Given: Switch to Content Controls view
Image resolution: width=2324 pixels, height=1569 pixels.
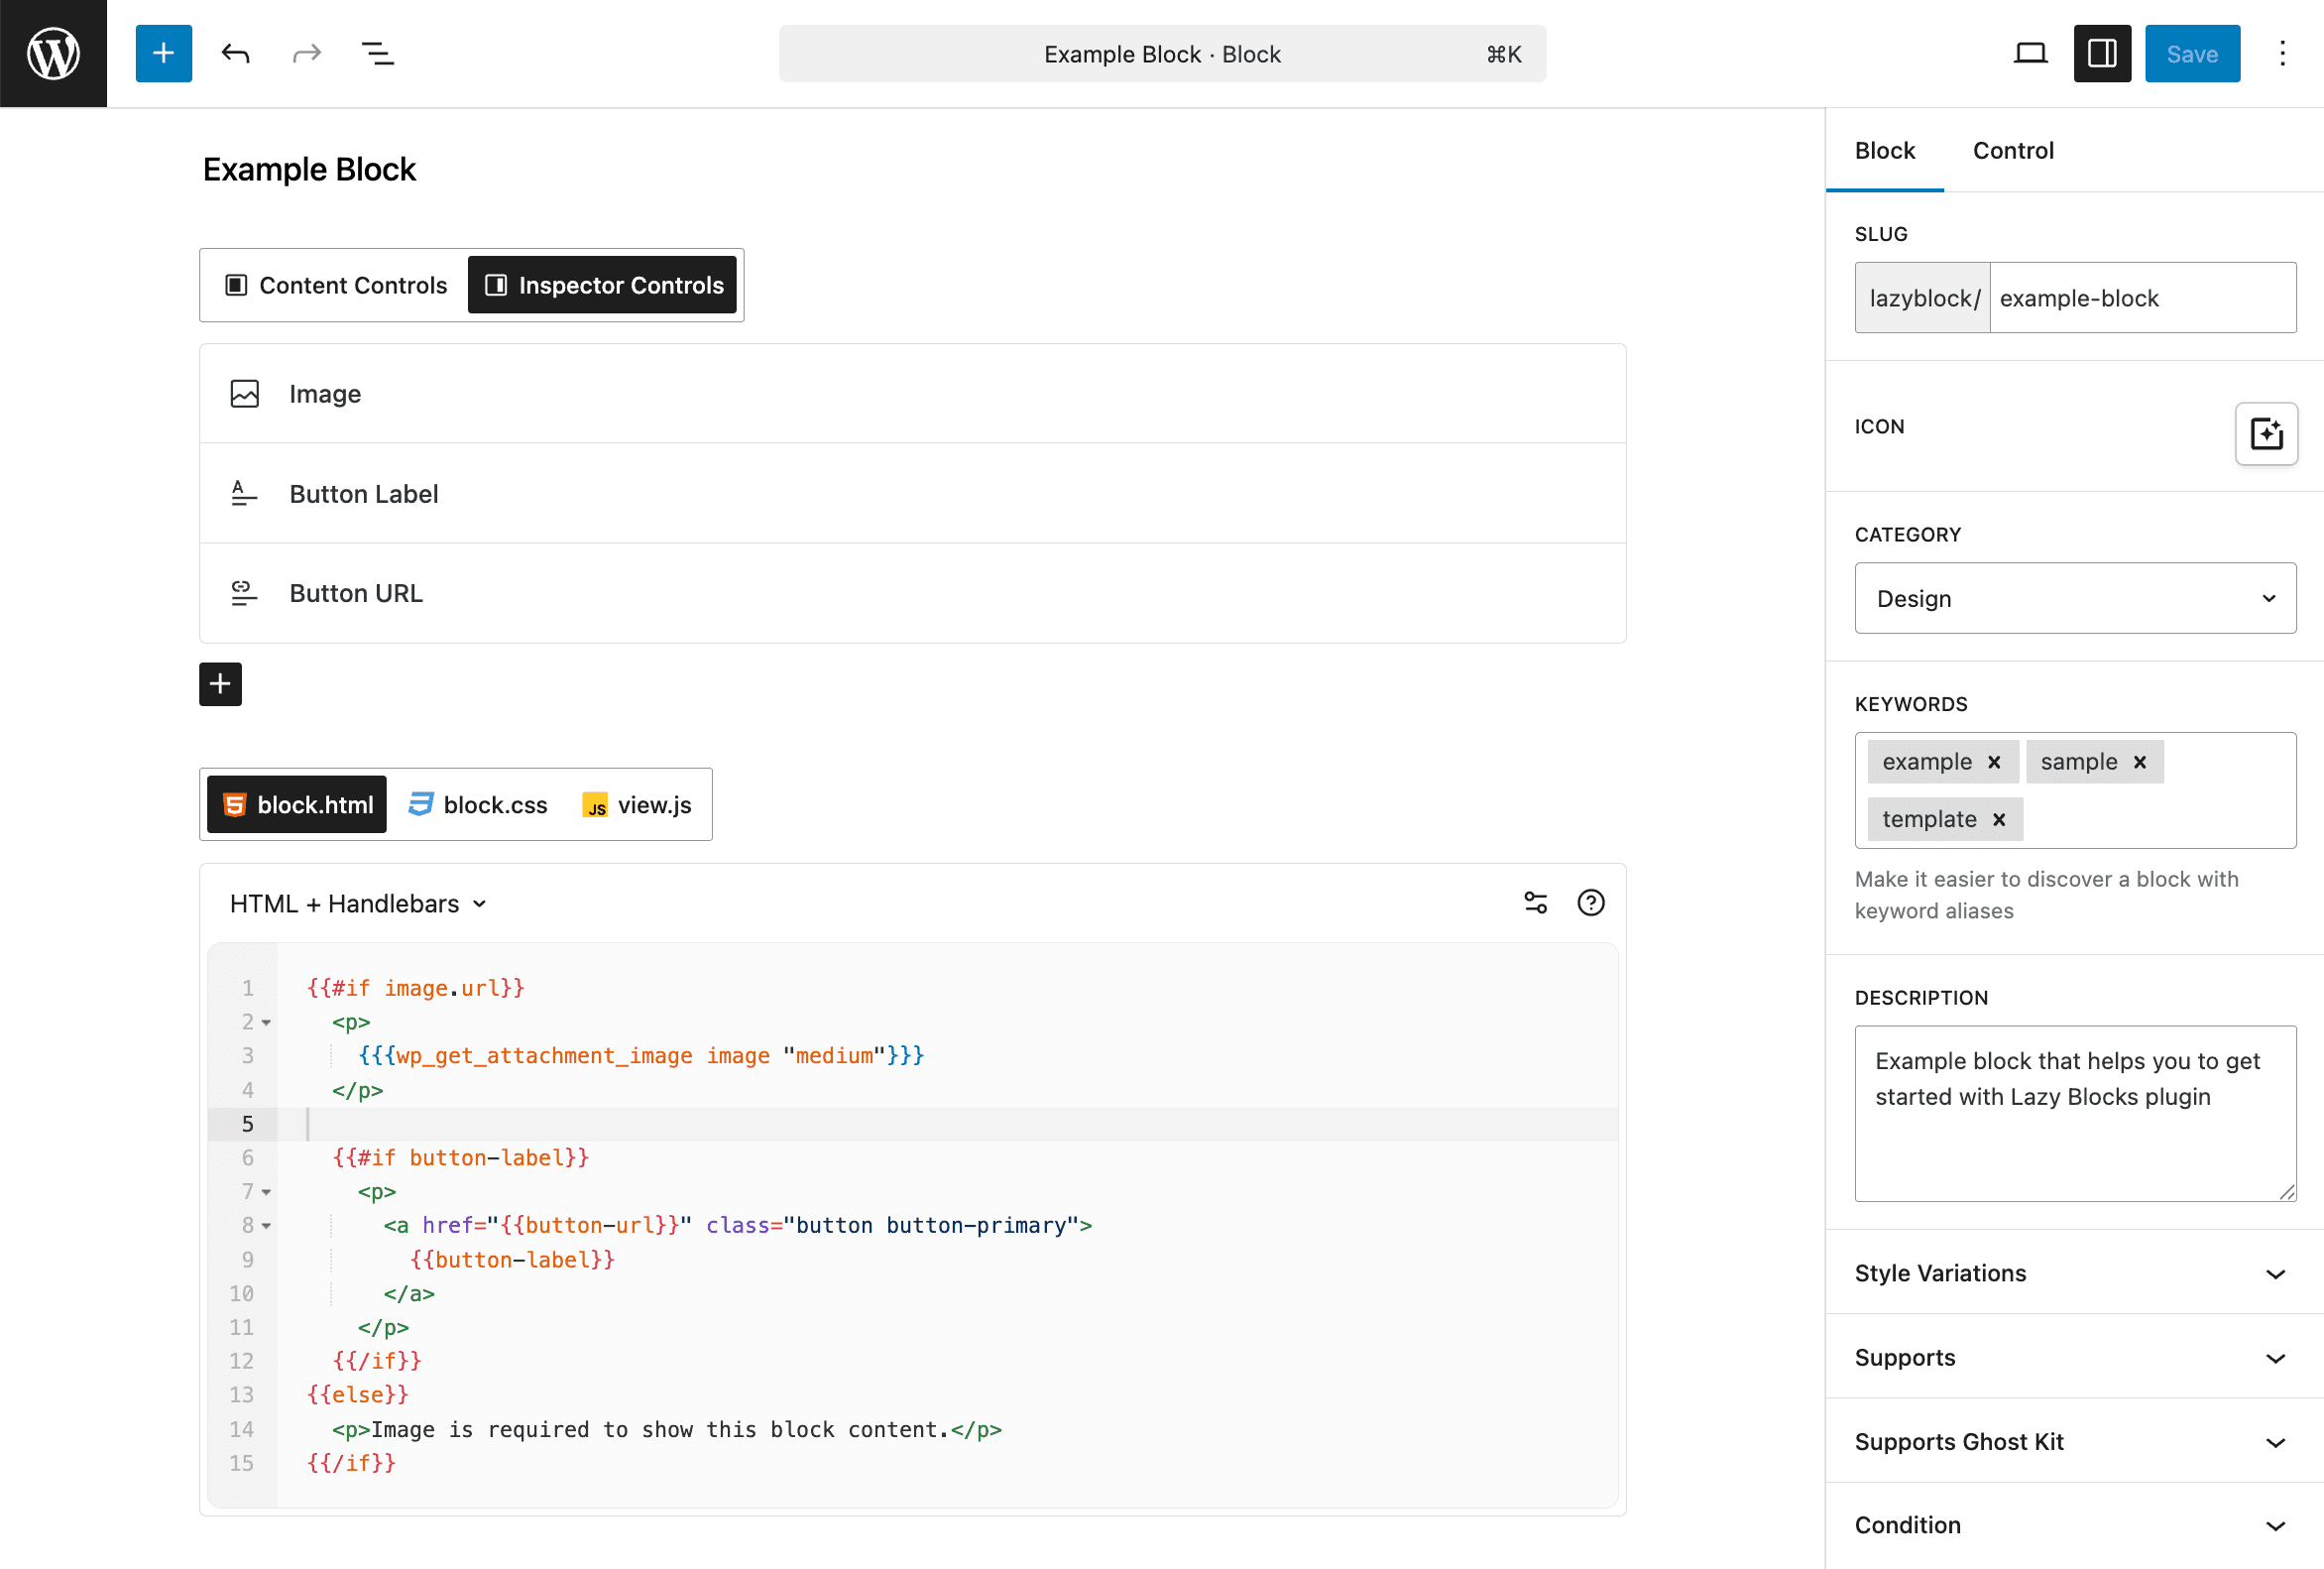Looking at the screenshot, I should click(331, 285).
